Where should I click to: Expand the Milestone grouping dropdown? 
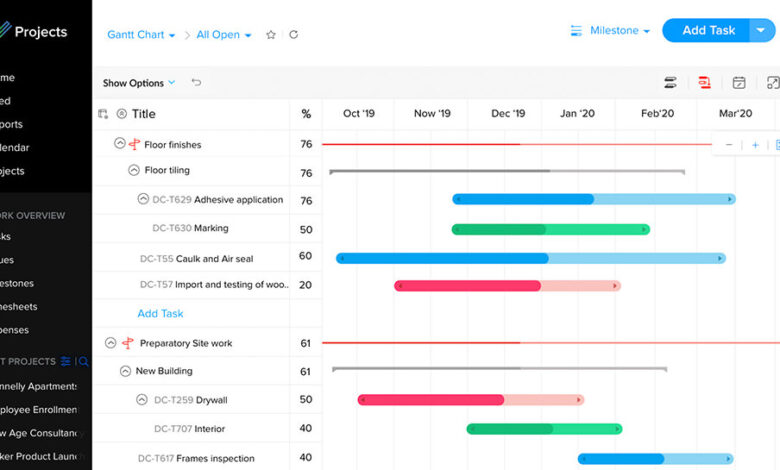tap(610, 31)
